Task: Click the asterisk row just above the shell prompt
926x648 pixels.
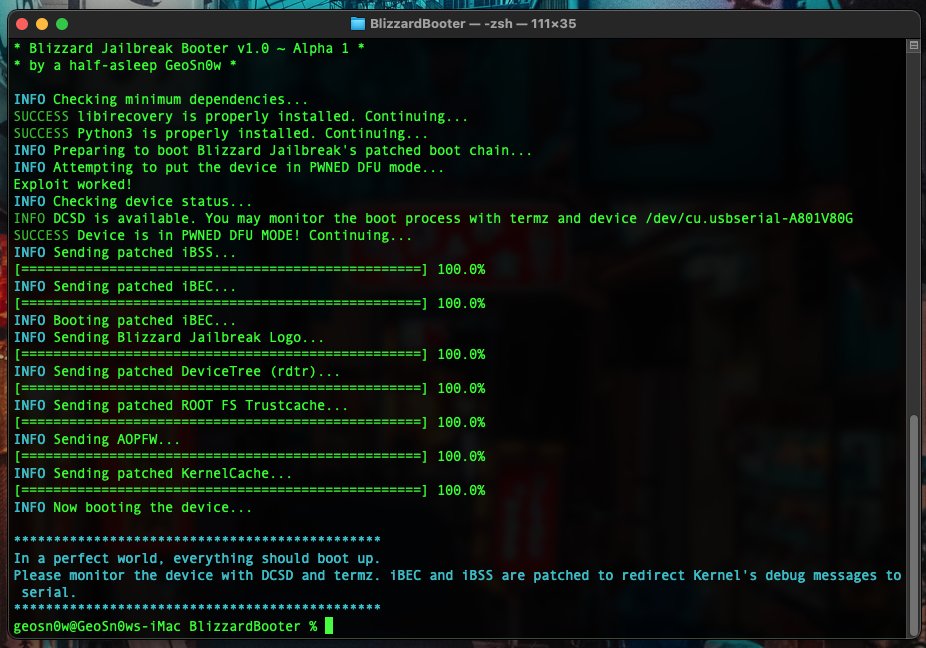Action: 197,608
